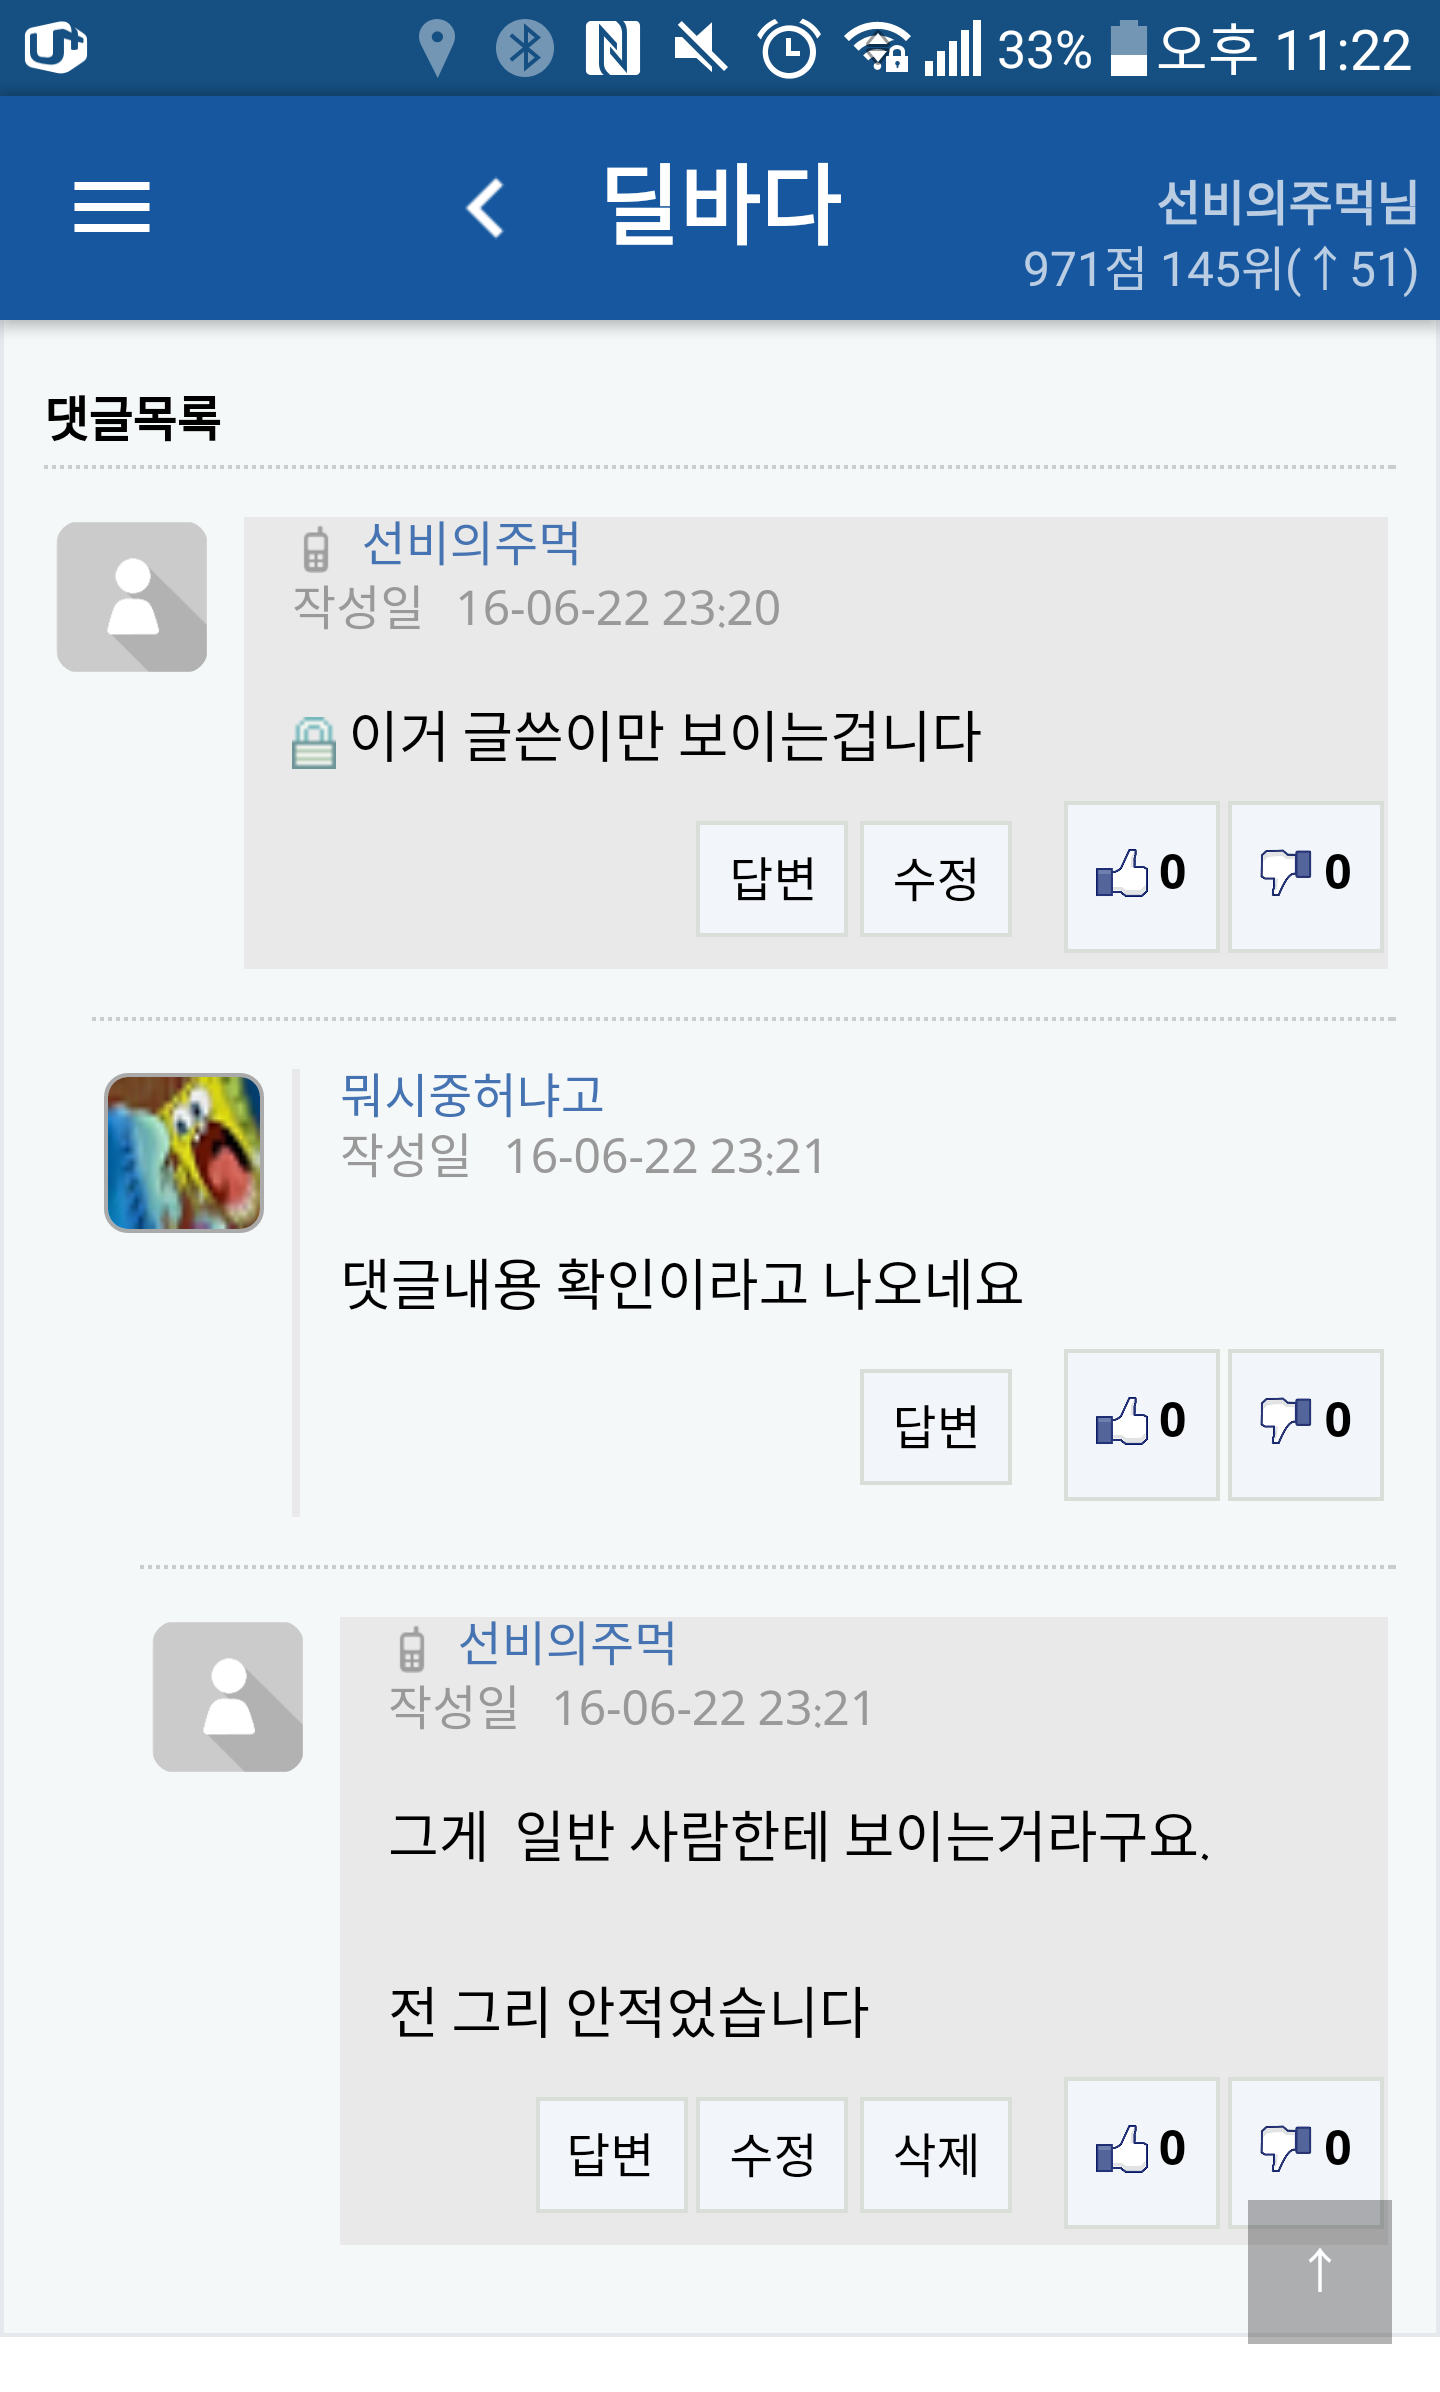Thumbs up 뭐시중허냐고's comment
1440x2392 pixels.
click(x=1141, y=1424)
